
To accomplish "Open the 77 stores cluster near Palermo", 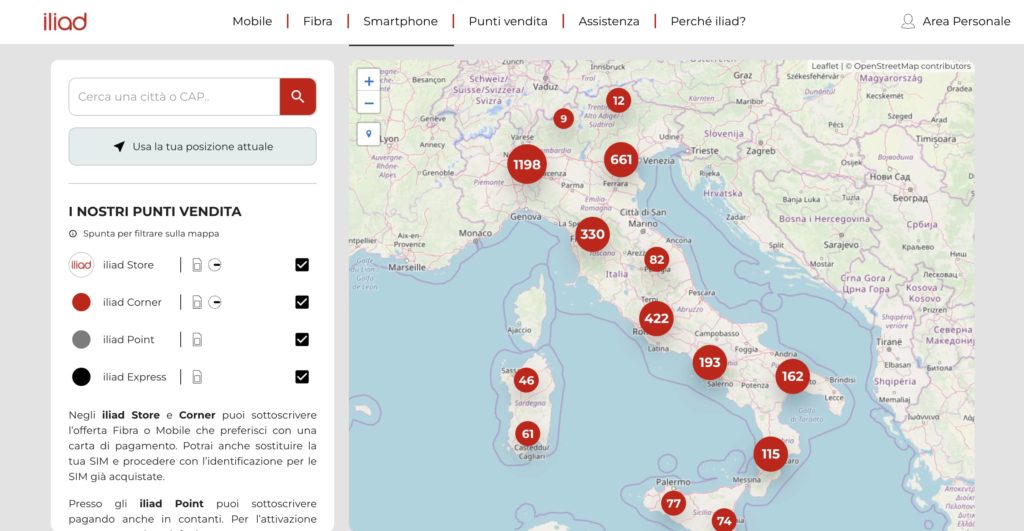I will click(x=673, y=504).
